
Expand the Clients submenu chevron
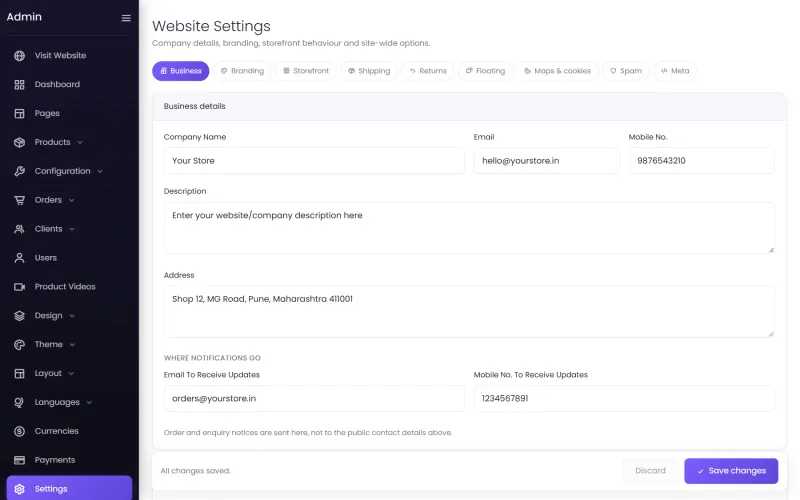(x=72, y=229)
